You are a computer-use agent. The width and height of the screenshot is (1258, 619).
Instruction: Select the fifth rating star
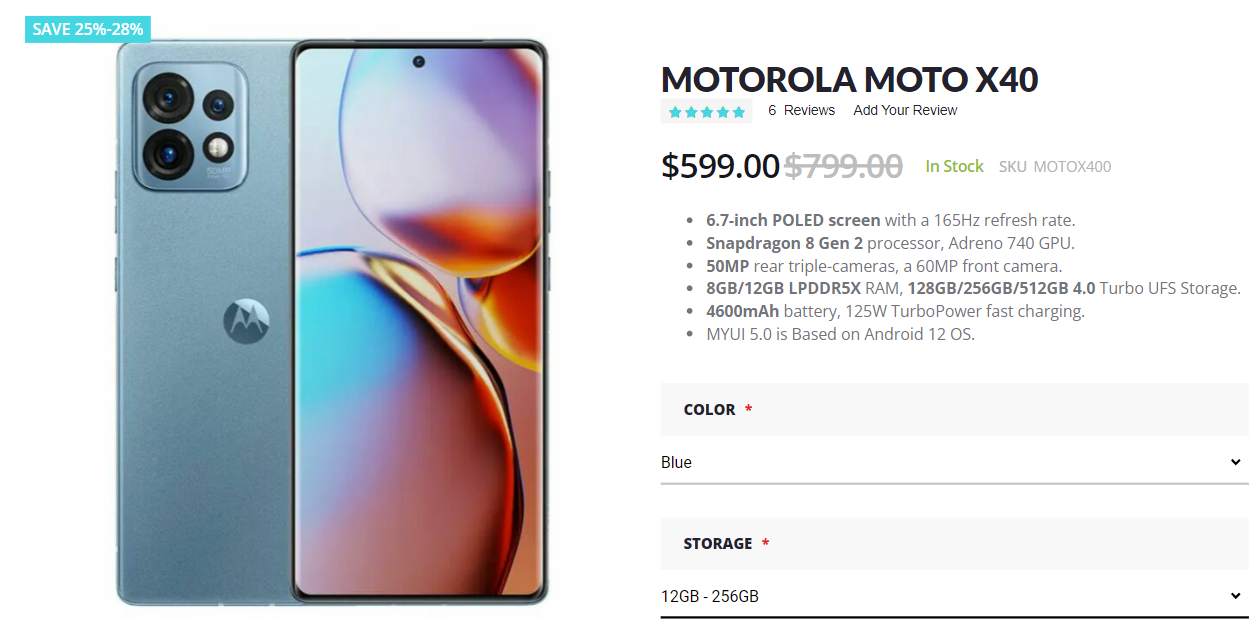pos(740,110)
